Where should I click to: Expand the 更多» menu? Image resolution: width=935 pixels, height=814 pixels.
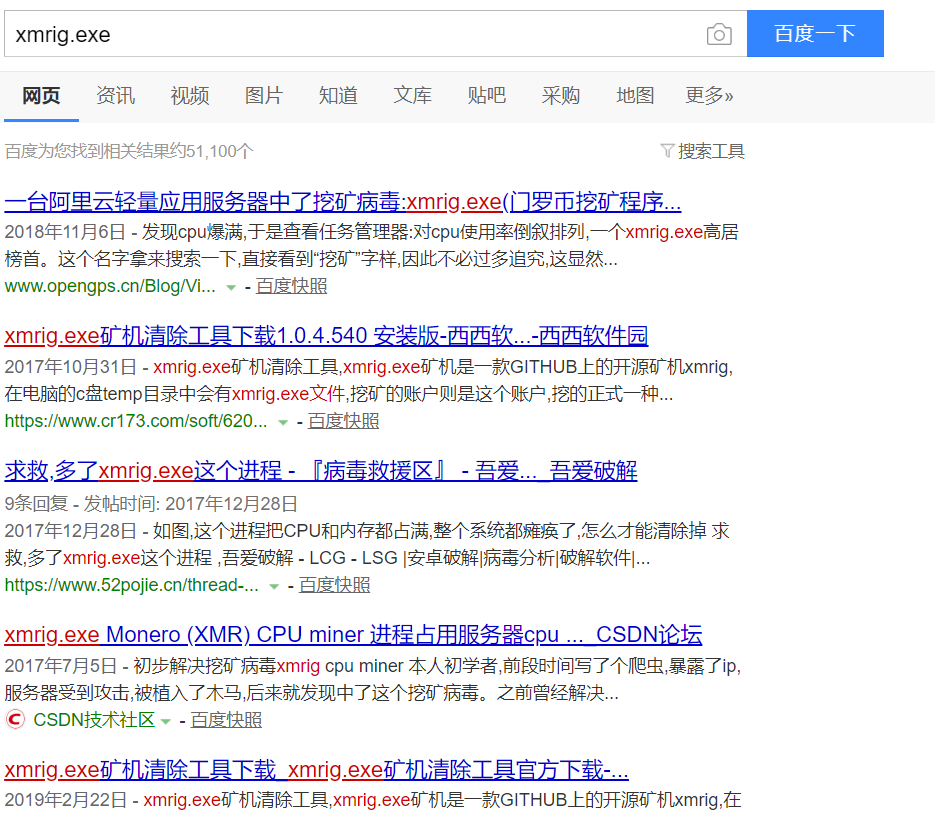coord(709,96)
